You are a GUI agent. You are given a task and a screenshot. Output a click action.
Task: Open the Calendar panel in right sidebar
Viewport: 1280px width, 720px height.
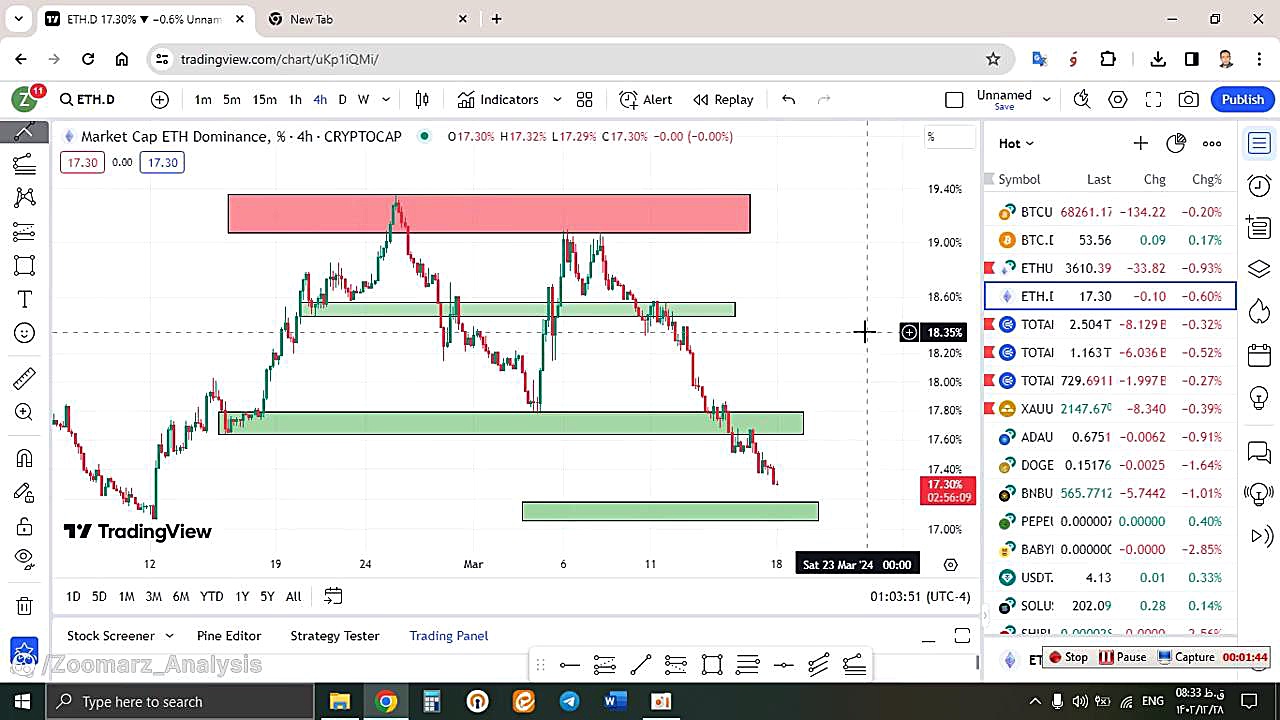tap(1259, 355)
